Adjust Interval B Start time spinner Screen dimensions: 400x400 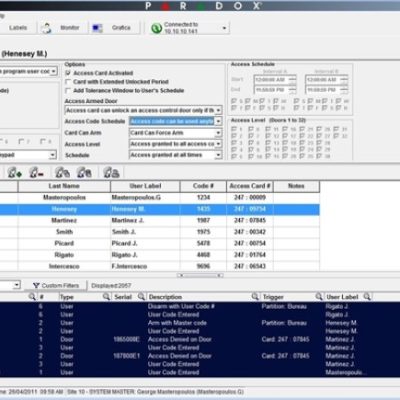coord(344,80)
